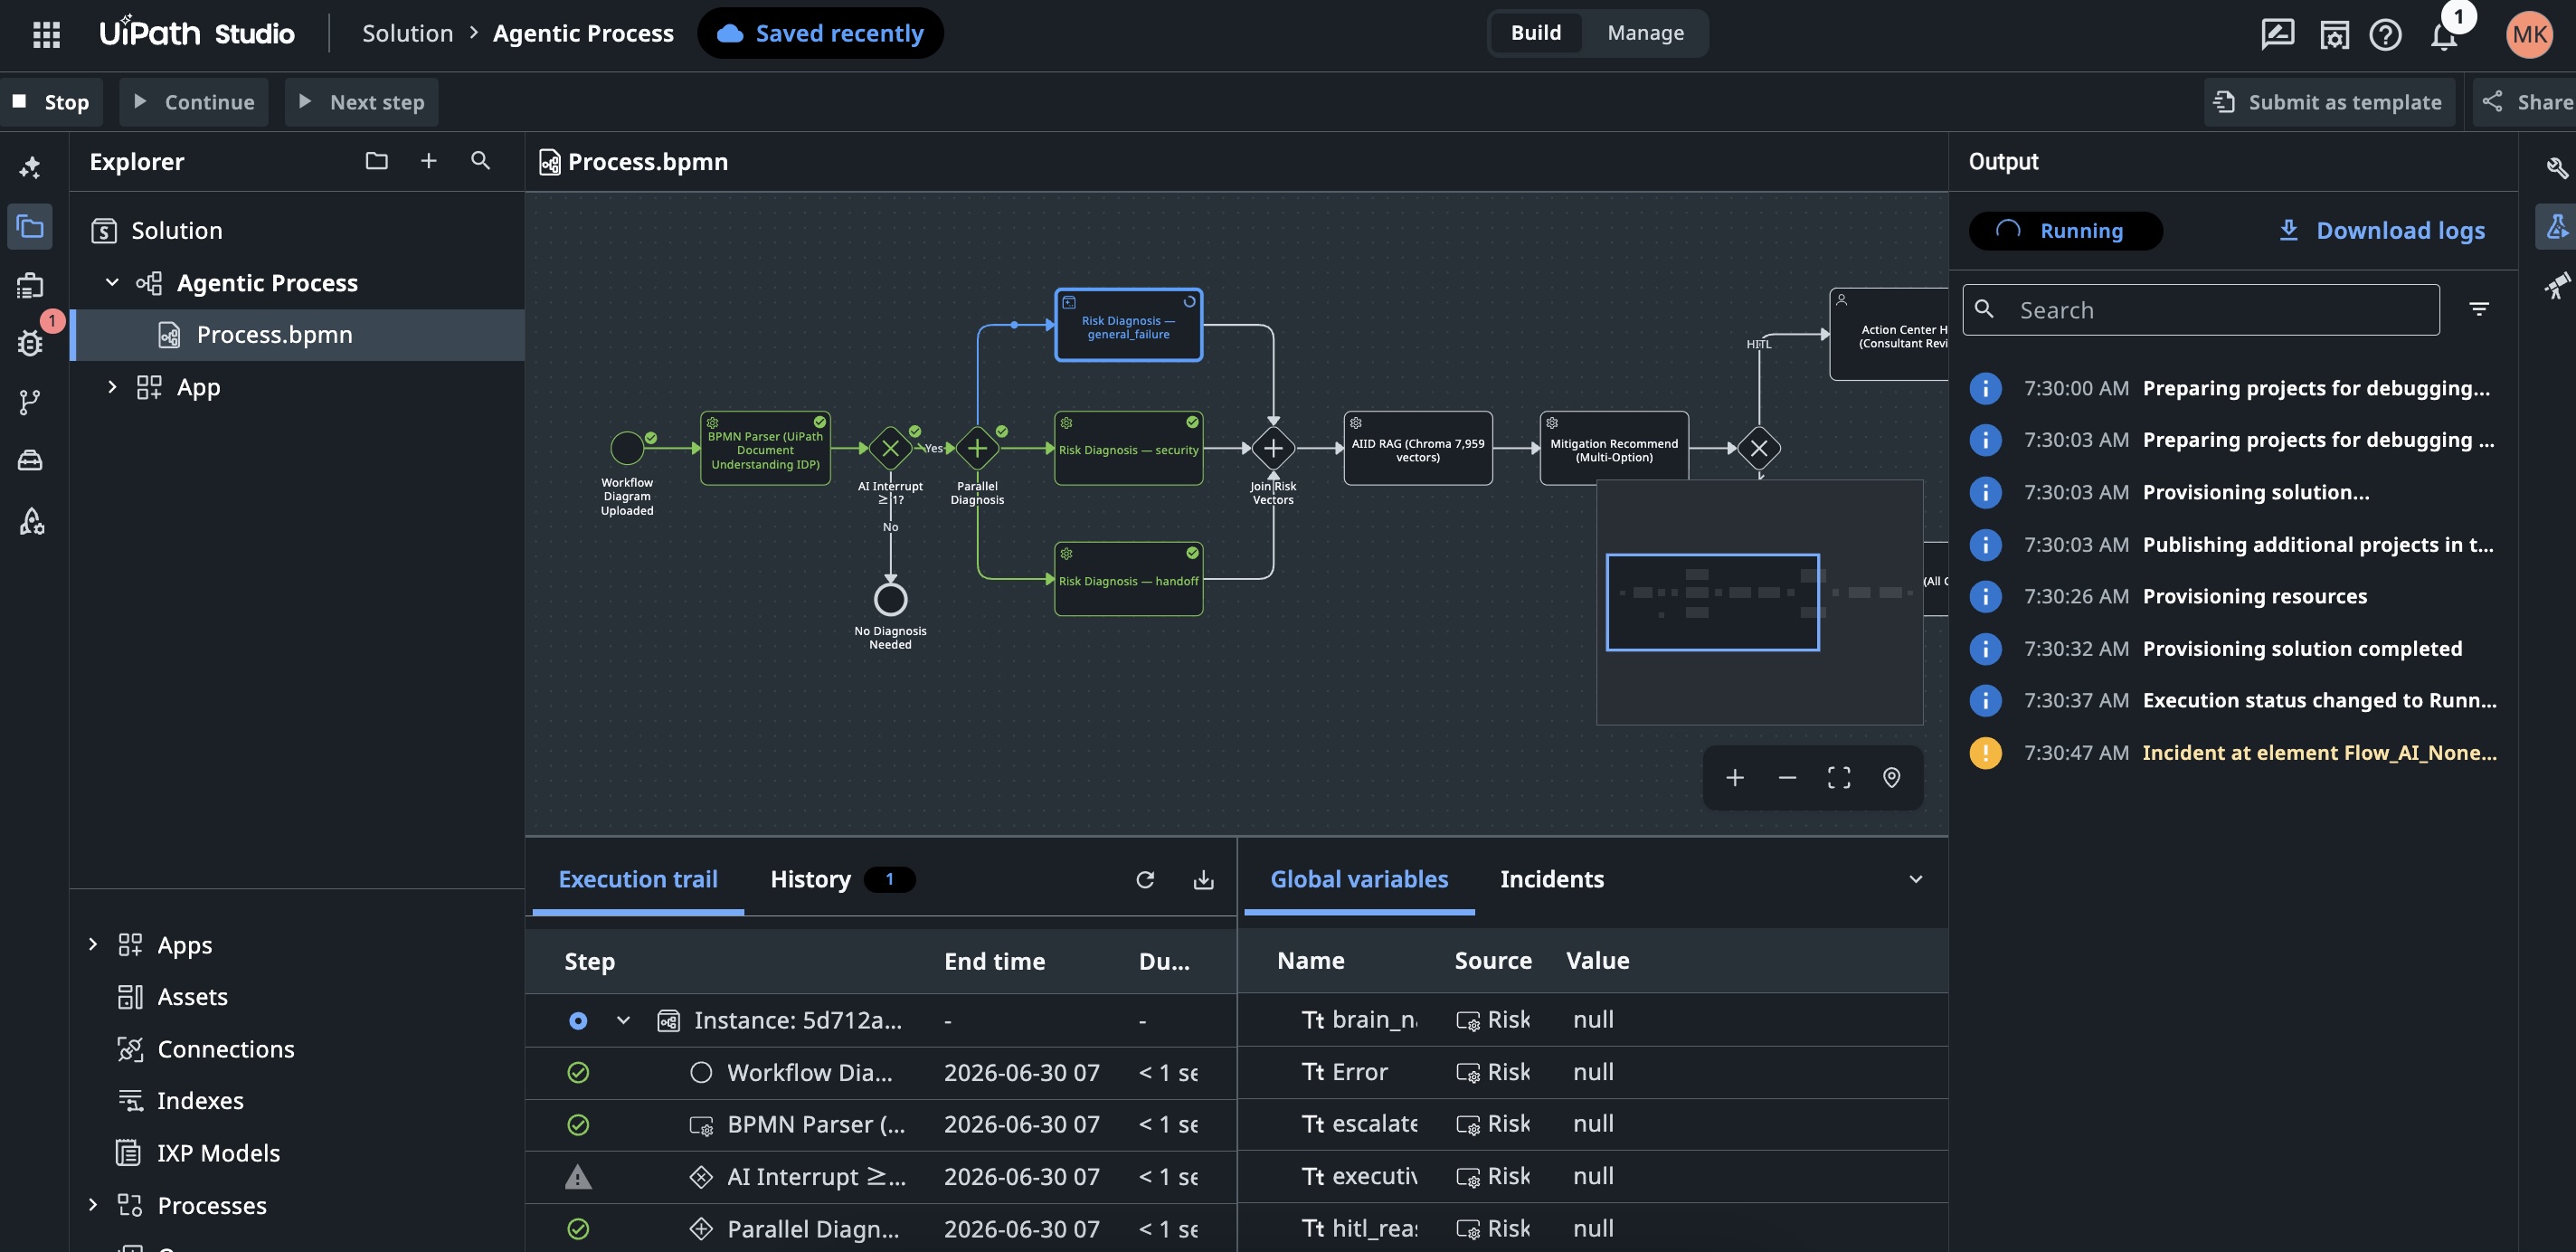2576x1252 pixels.
Task: Select the BPMN Parser task node
Action: (765, 449)
